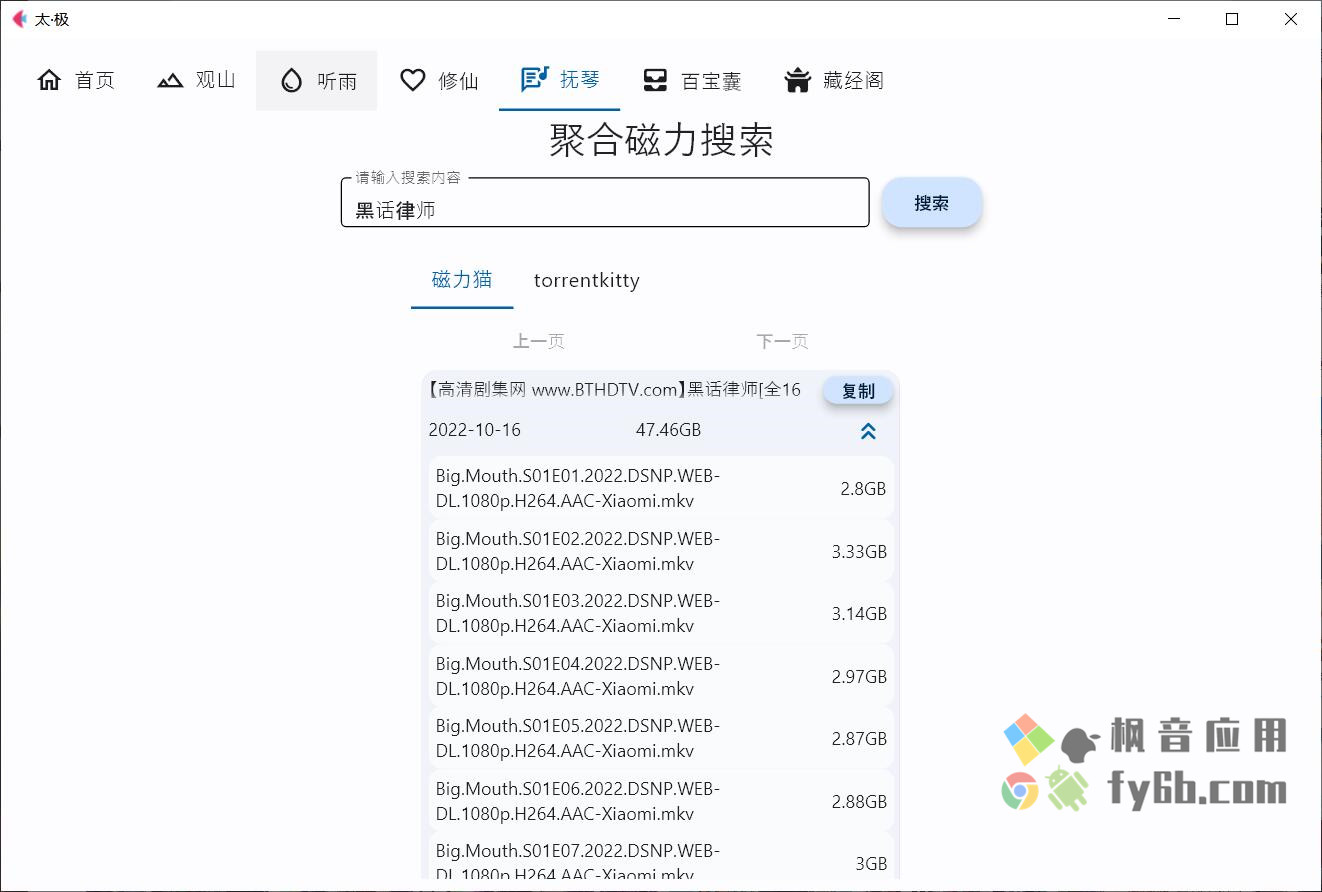Click the 3.14GB size value
Viewport: 1322px width, 892px height.
[859, 614]
